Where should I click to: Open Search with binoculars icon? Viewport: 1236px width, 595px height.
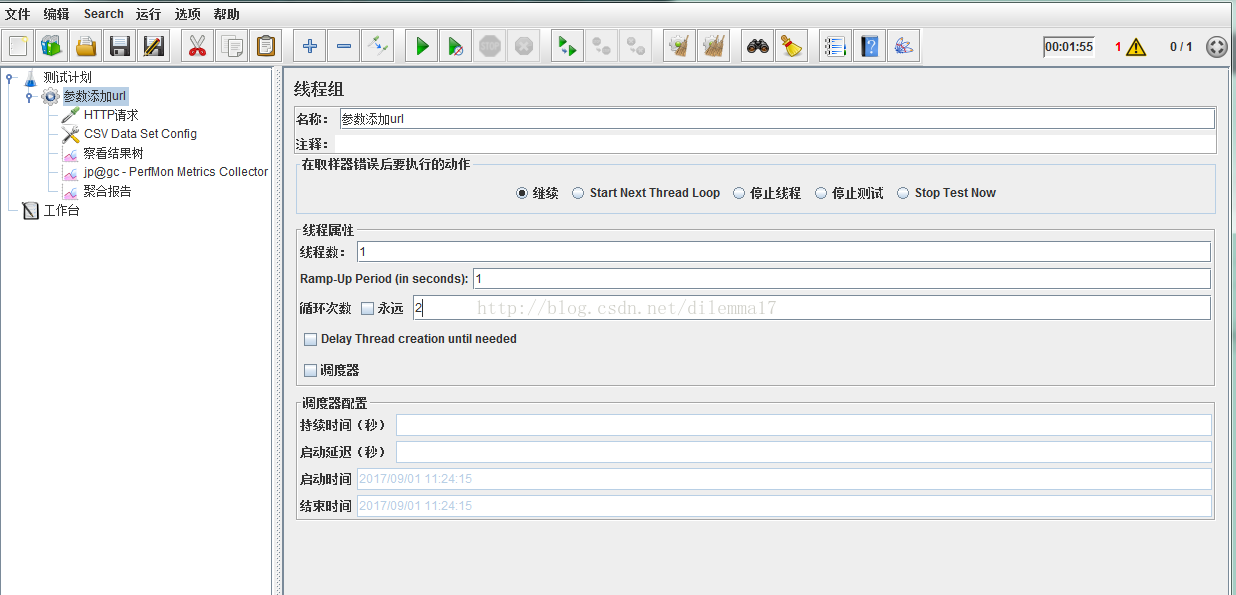pyautogui.click(x=757, y=46)
